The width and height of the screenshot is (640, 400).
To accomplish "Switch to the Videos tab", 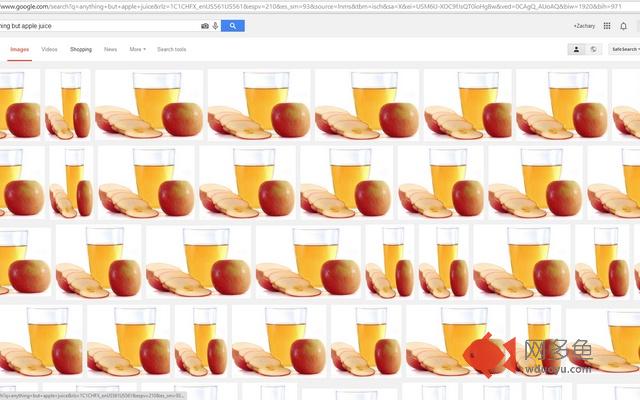I will point(49,49).
